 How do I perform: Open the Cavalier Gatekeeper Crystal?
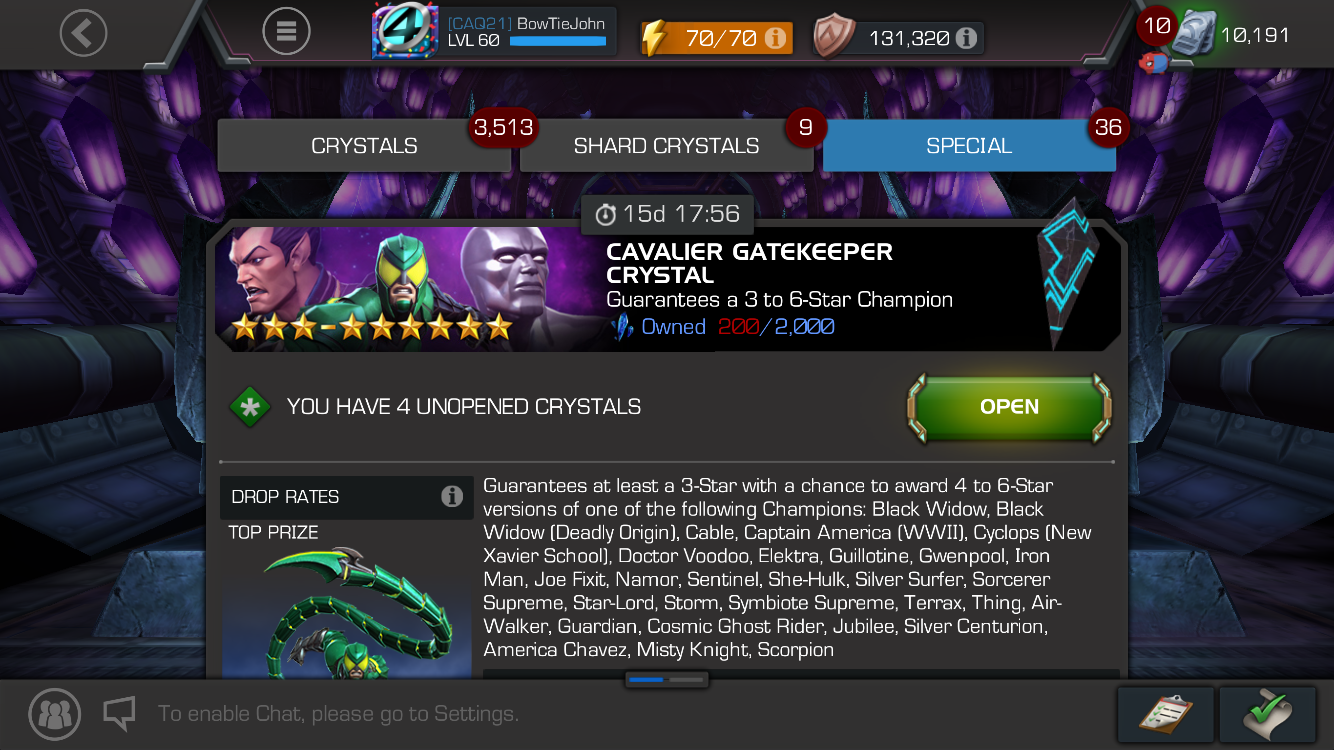pos(1009,407)
